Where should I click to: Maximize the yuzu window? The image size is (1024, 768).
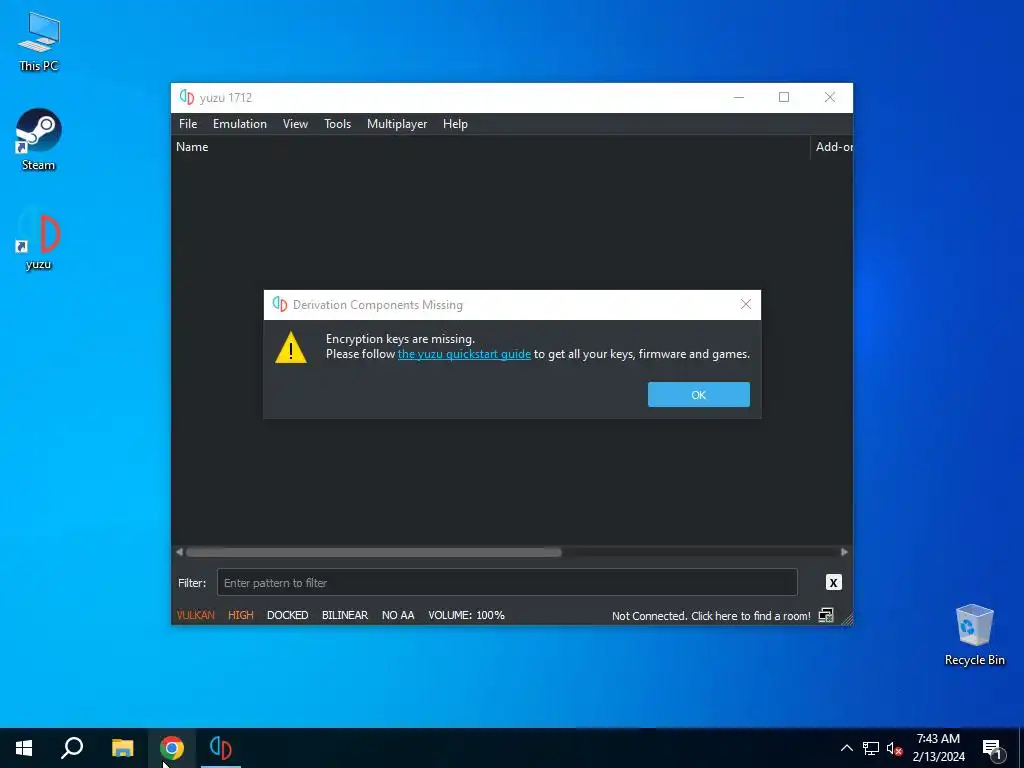click(x=784, y=97)
